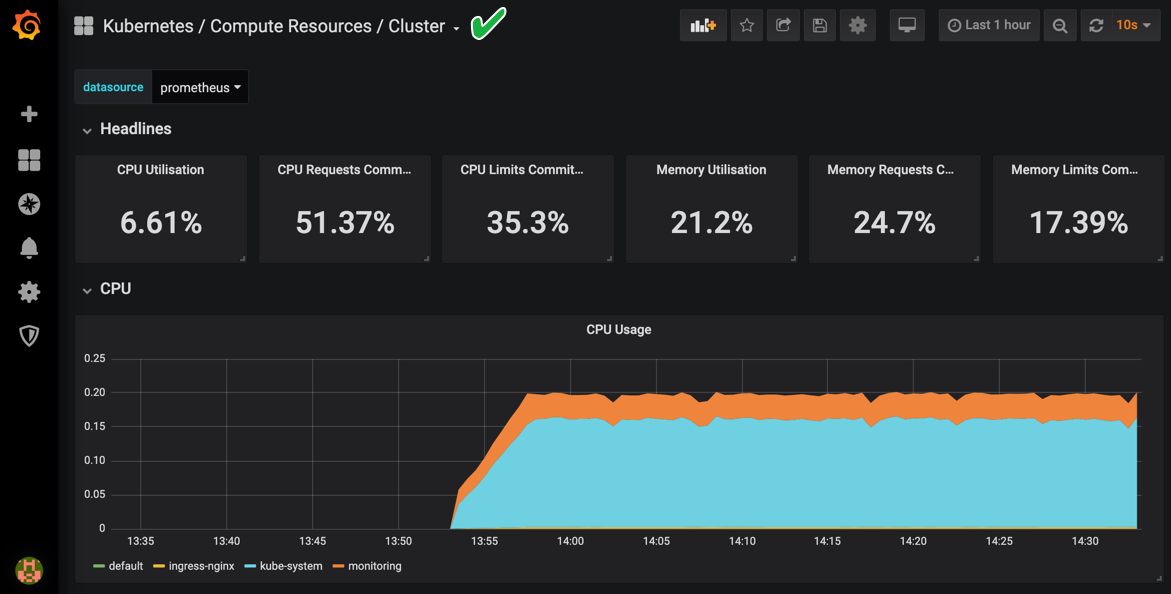
Task: Open the Server Admin shield icon
Action: 29,335
